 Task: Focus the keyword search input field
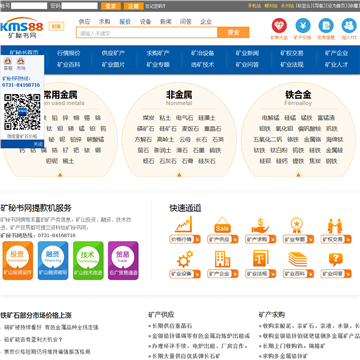tap(147, 33)
